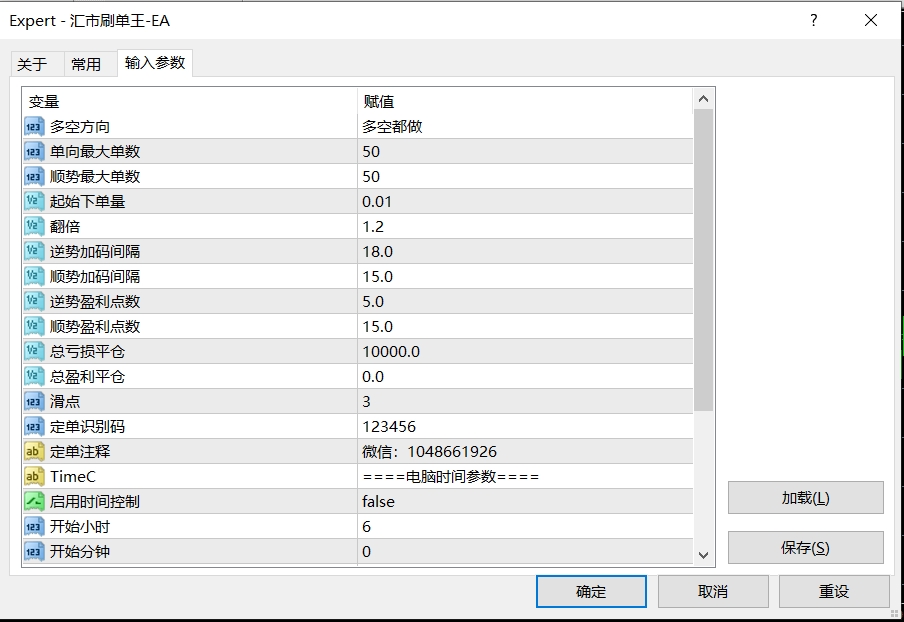Click the 重设 reset button
Viewport: 904px width, 622px height.
pos(834,591)
